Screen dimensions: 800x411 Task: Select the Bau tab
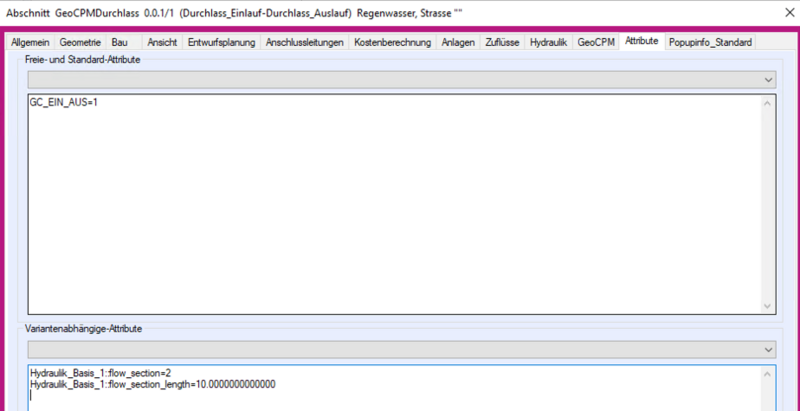click(x=120, y=43)
